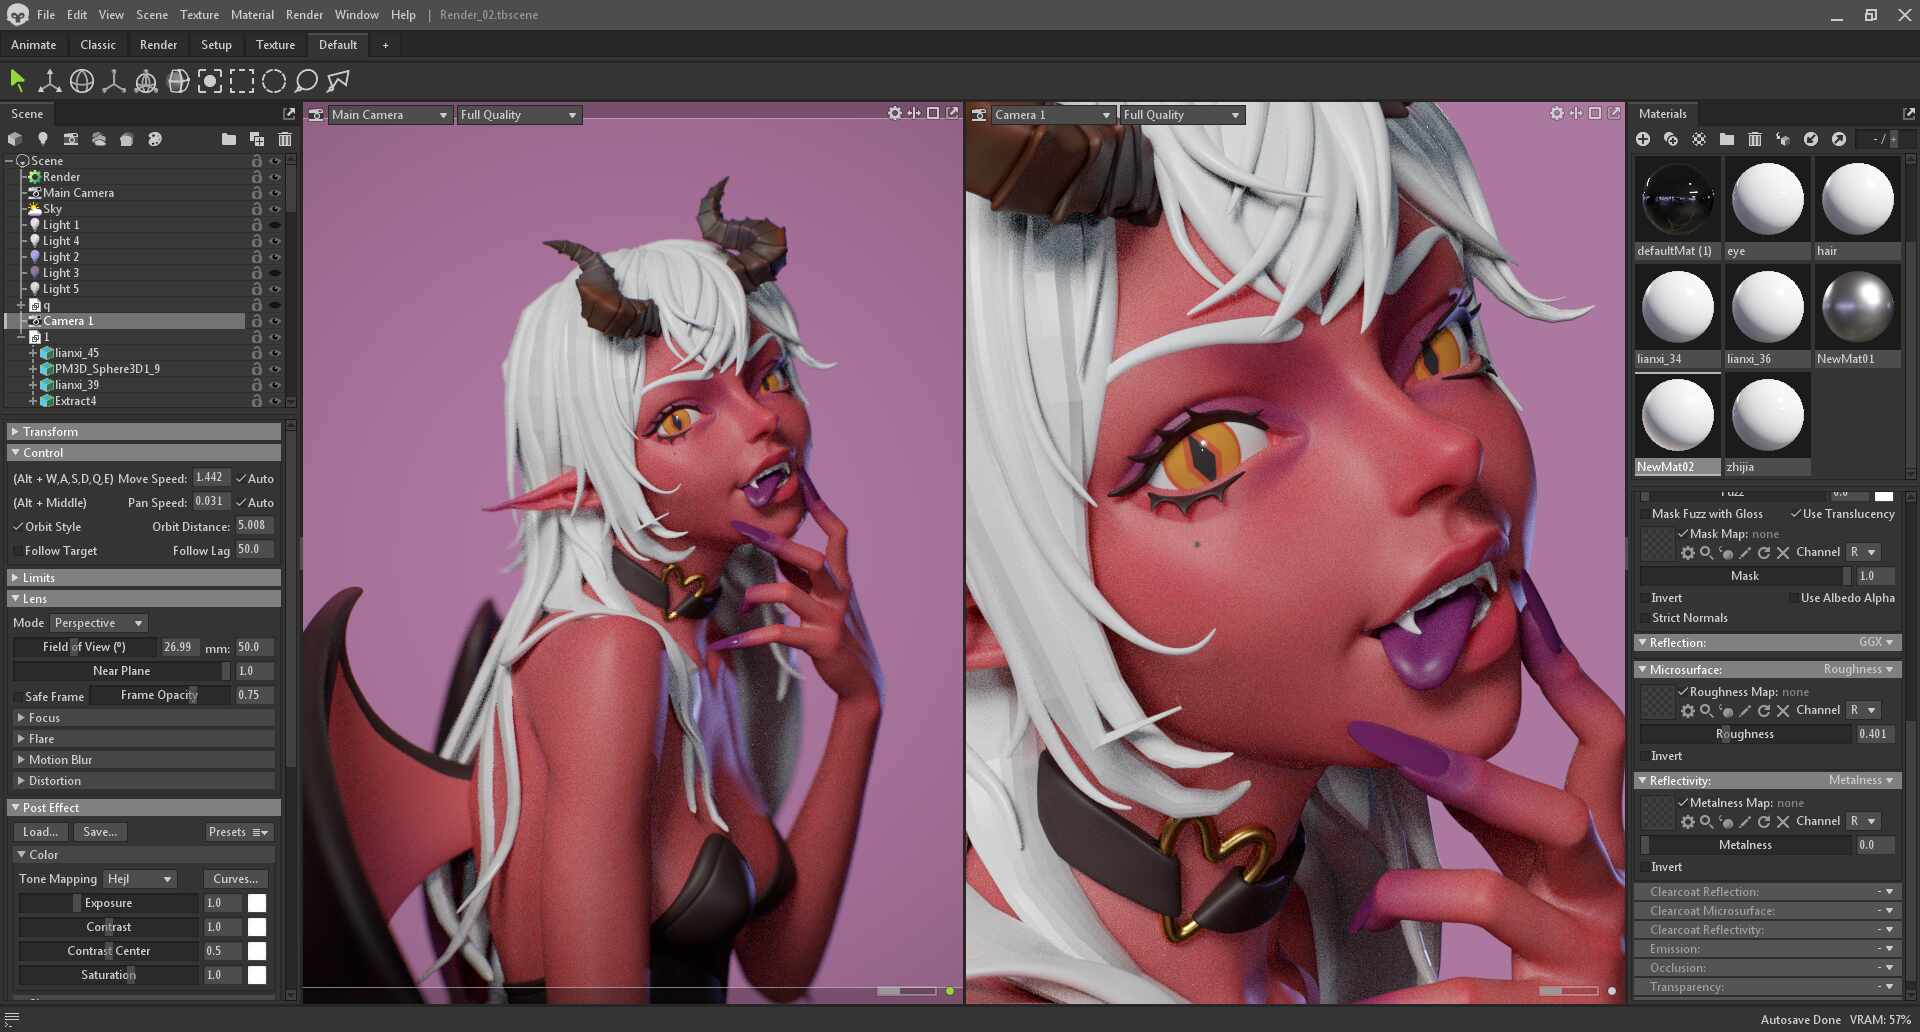Open the Tone Mapping Hejl dropdown
This screenshot has height=1032, width=1920.
[140, 879]
